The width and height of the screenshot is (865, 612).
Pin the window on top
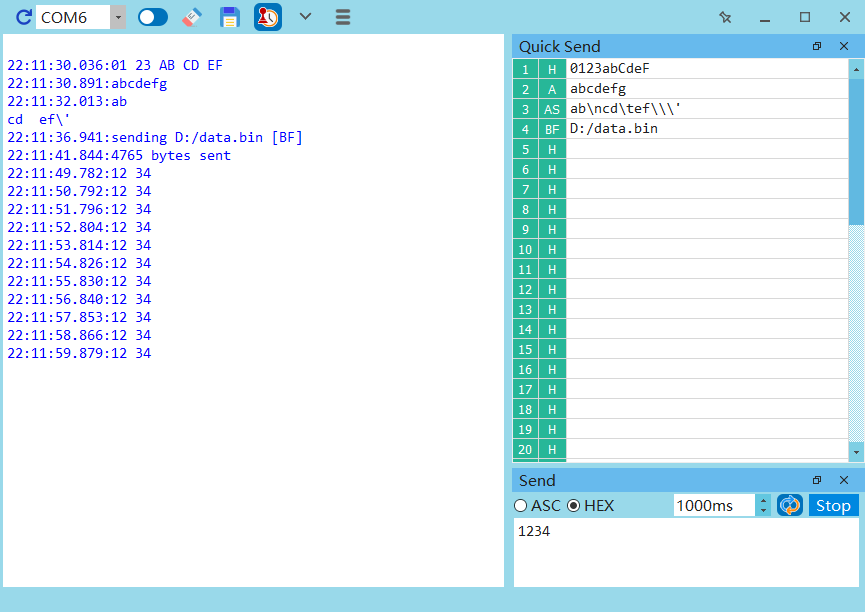(x=725, y=17)
